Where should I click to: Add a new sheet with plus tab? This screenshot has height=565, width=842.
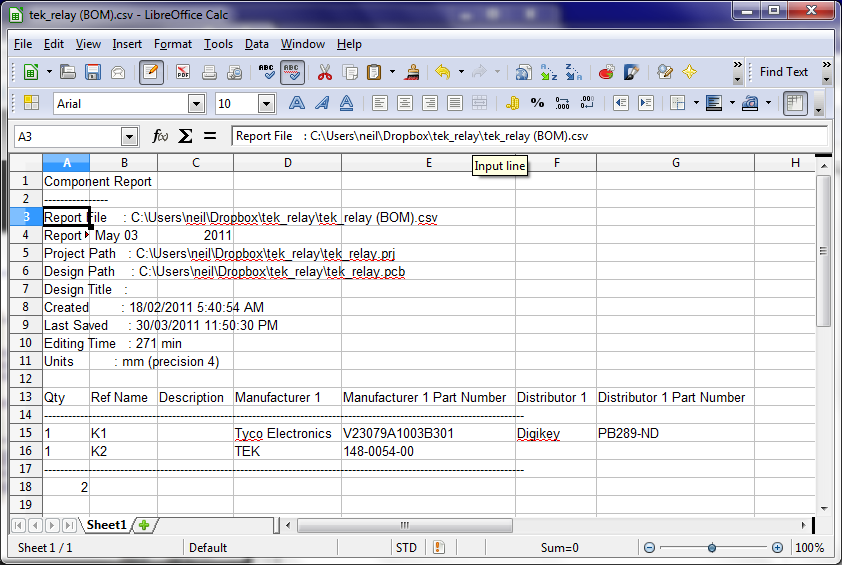(144, 525)
